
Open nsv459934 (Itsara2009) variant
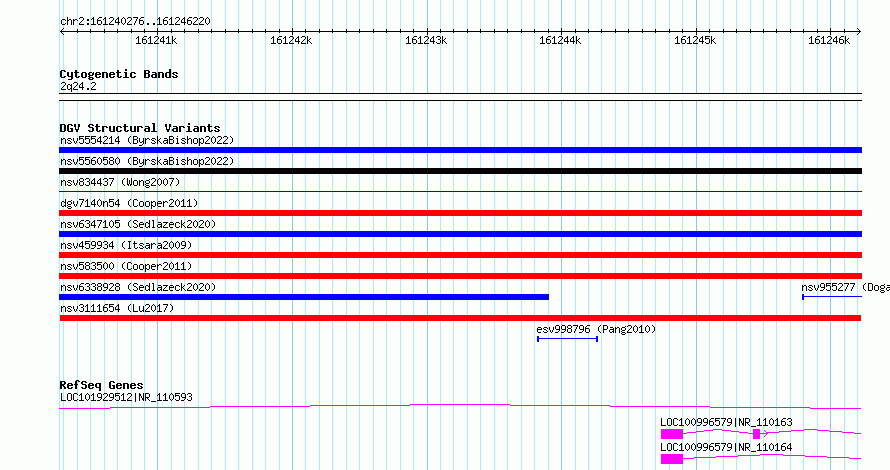[x=126, y=245]
